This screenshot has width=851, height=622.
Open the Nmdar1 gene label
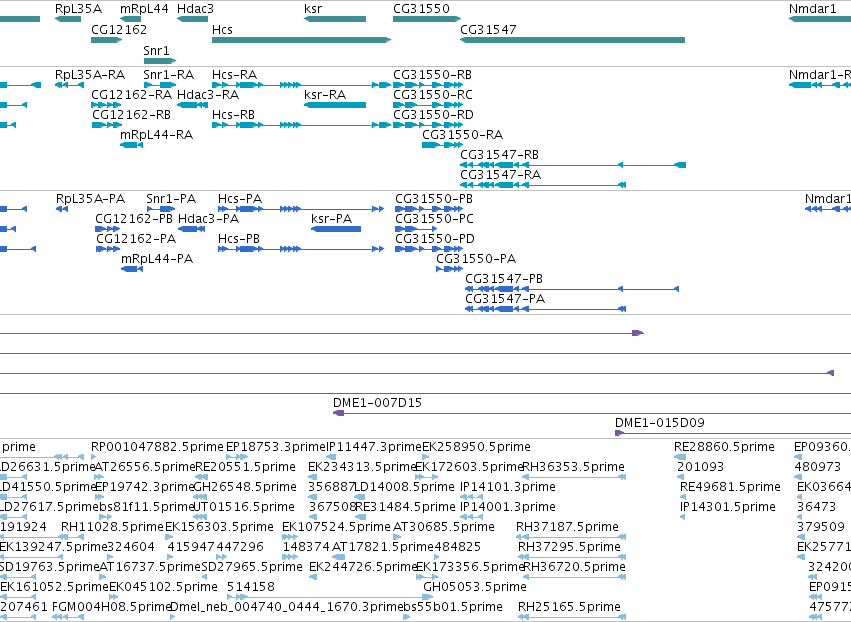pyautogui.click(x=812, y=9)
